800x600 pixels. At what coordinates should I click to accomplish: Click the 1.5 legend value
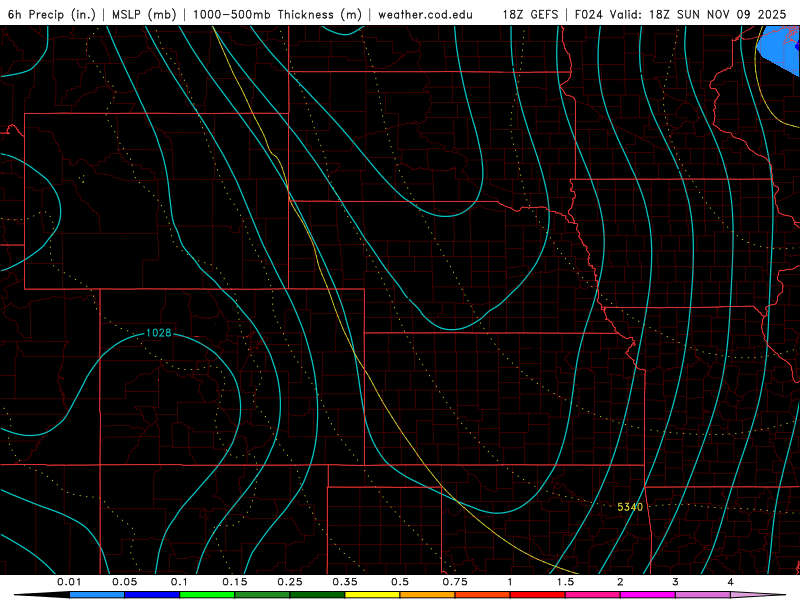pos(565,582)
